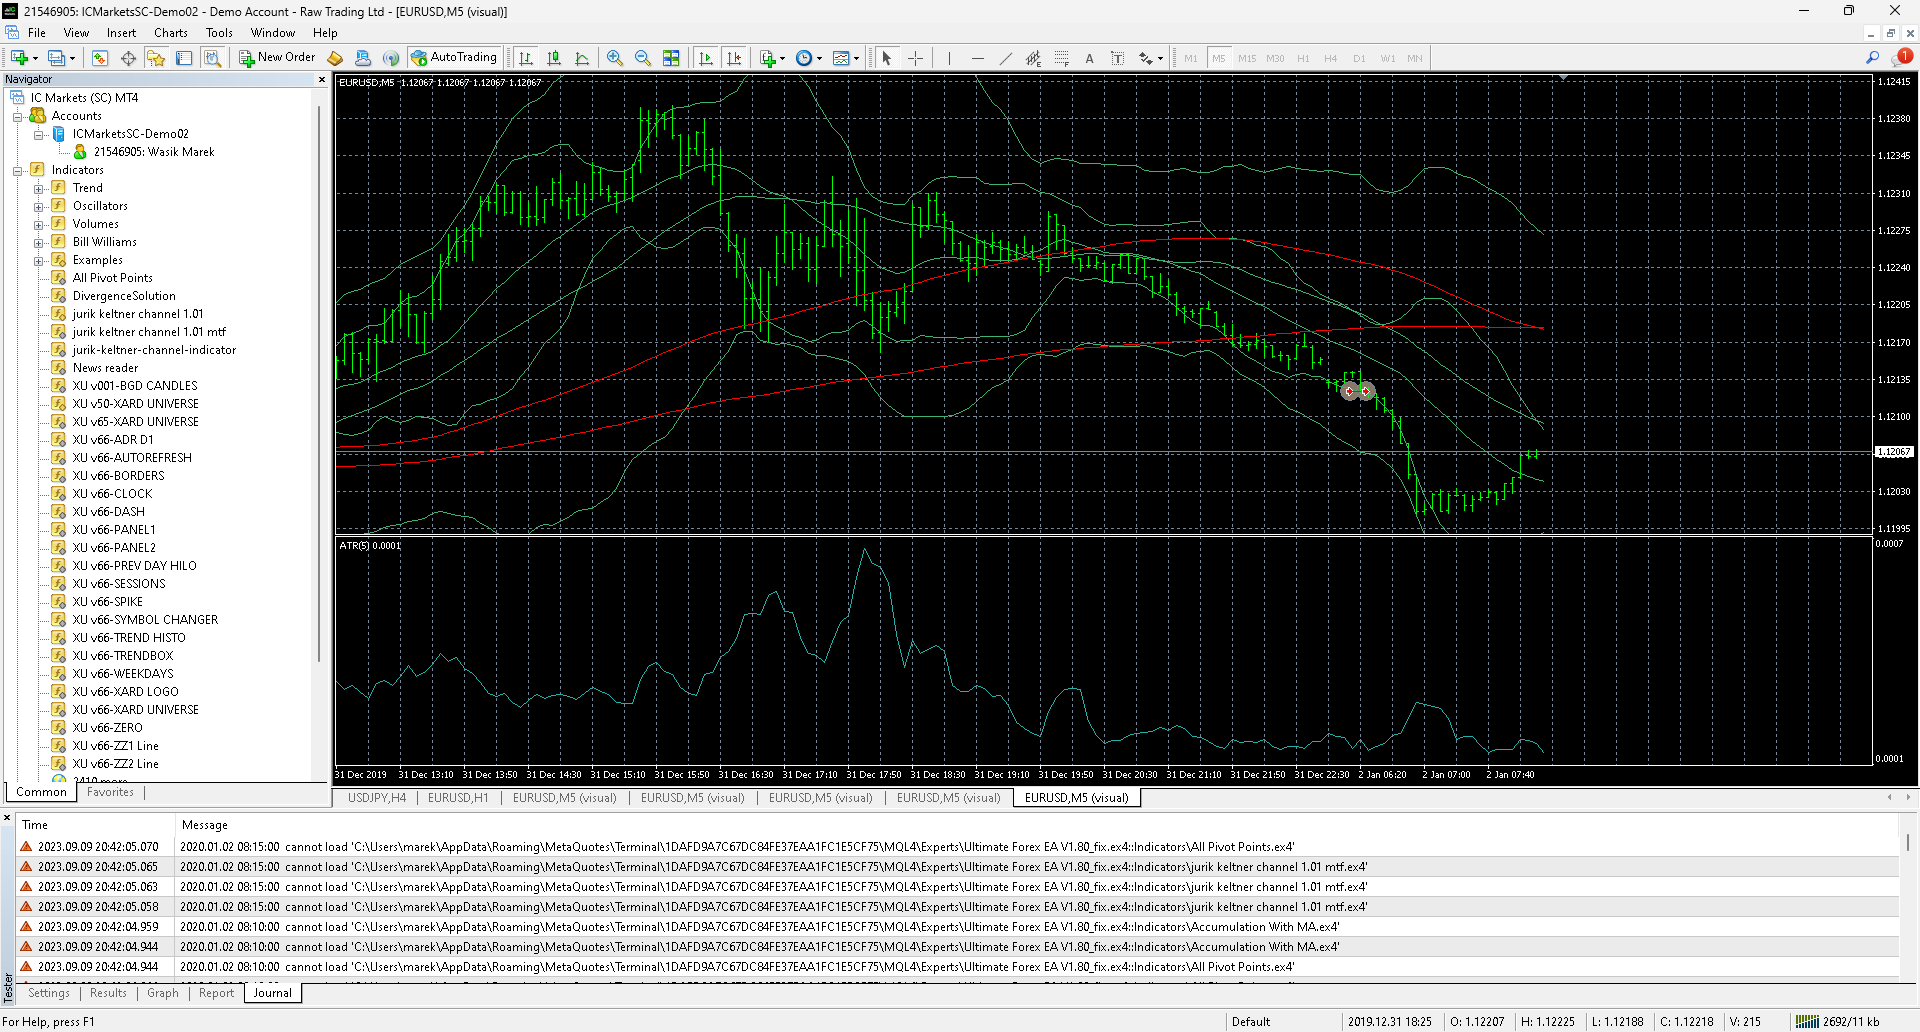Select the Crosshair tool
Image resolution: width=1920 pixels, height=1032 pixels.
pyautogui.click(x=915, y=58)
